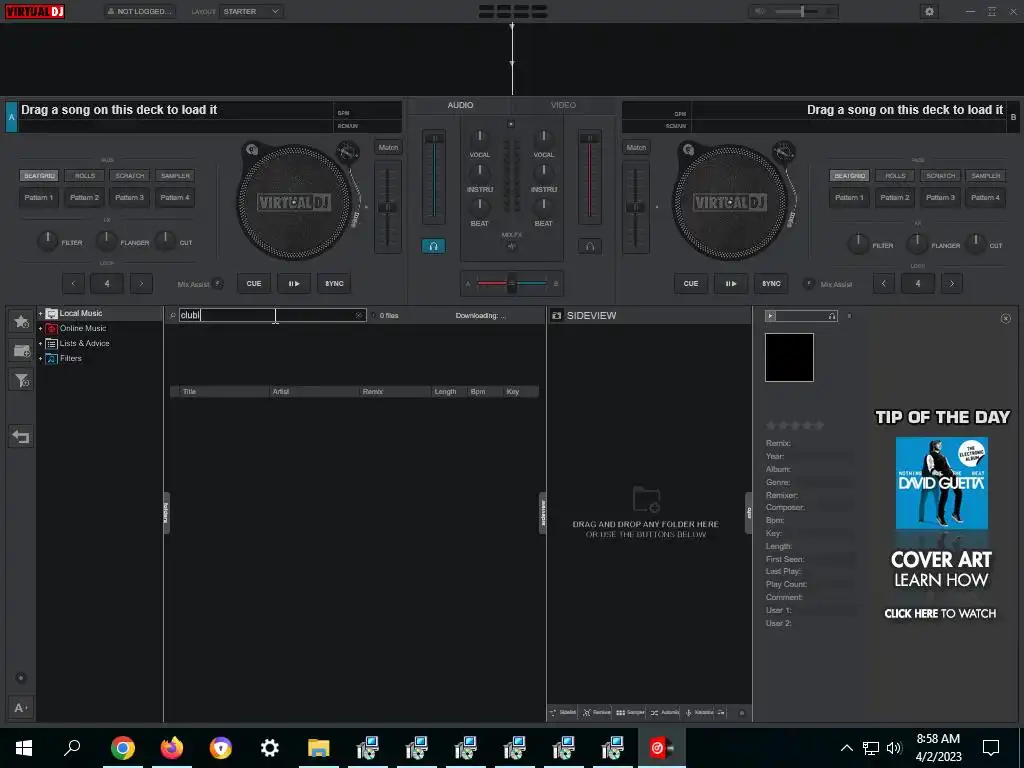Sort by the Bpm column header

(x=484, y=392)
